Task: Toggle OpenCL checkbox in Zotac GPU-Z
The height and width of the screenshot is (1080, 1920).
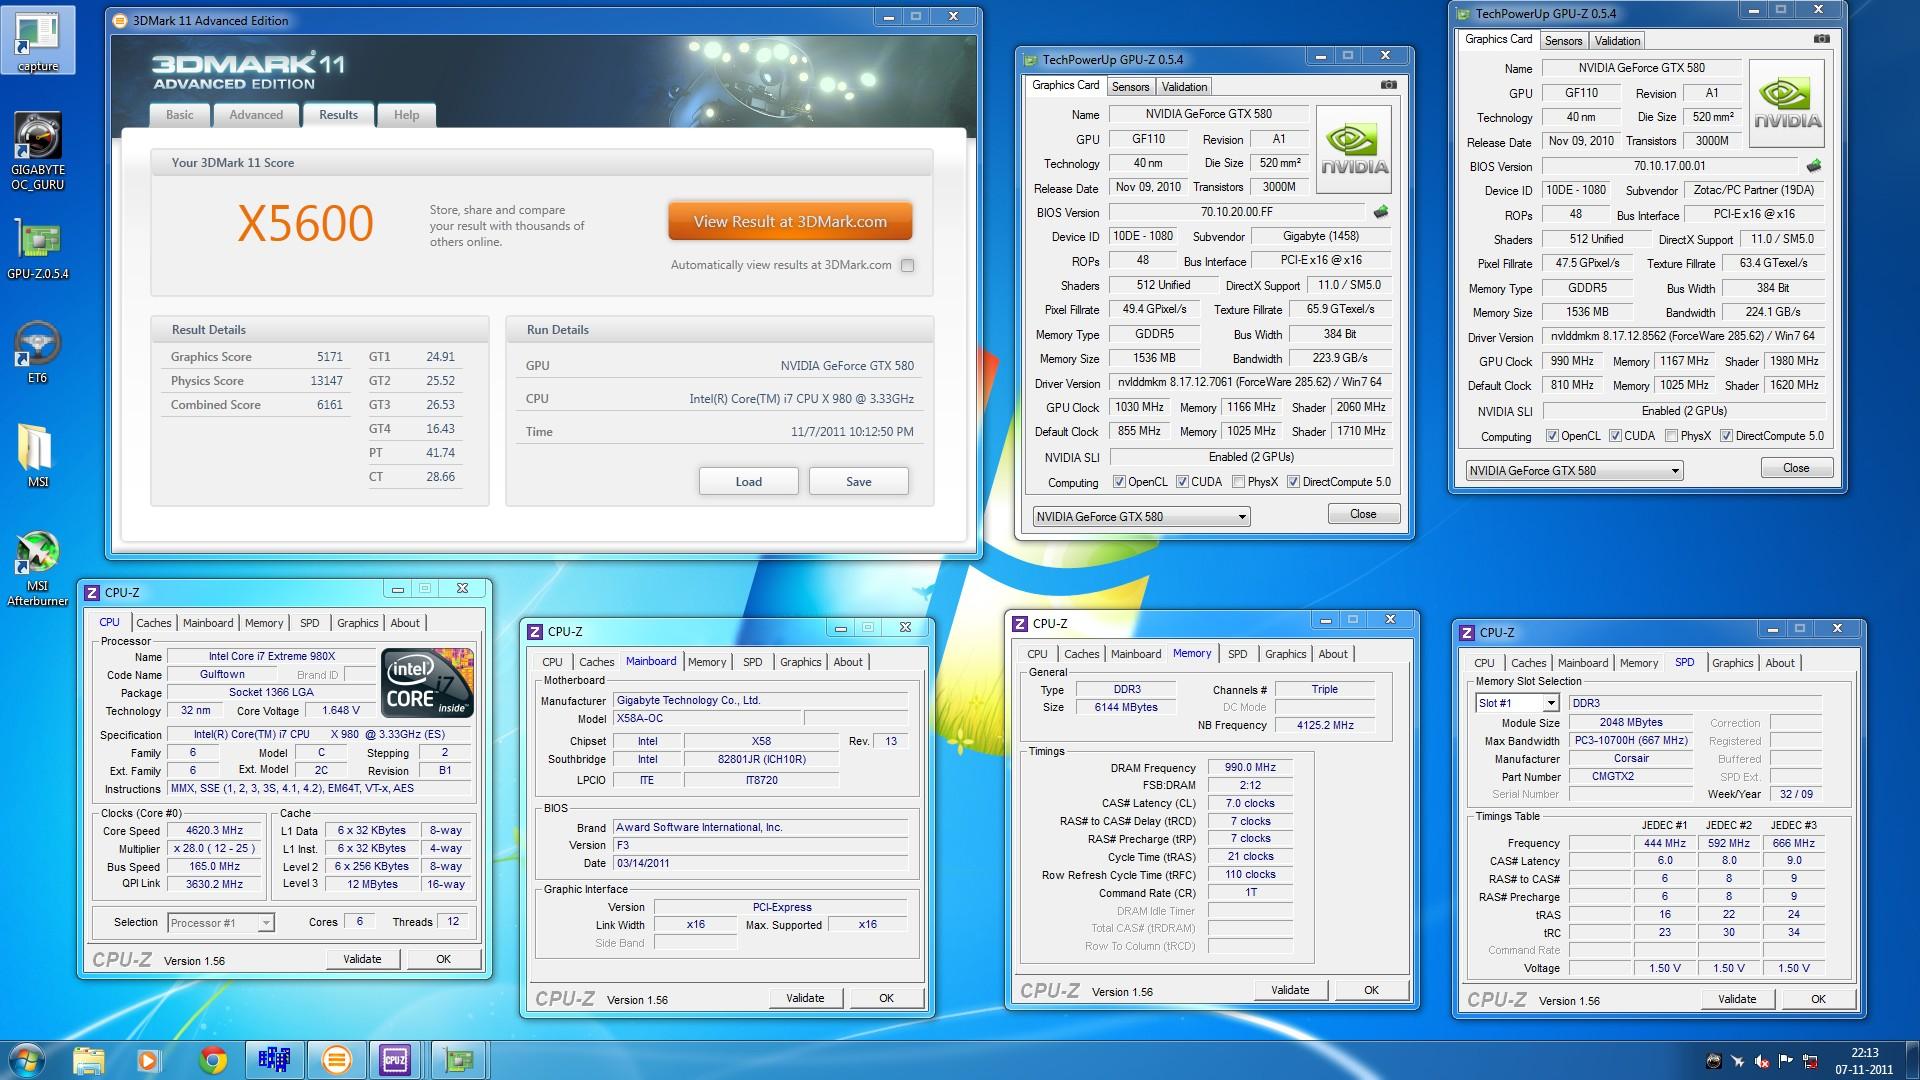Action: click(x=1552, y=436)
